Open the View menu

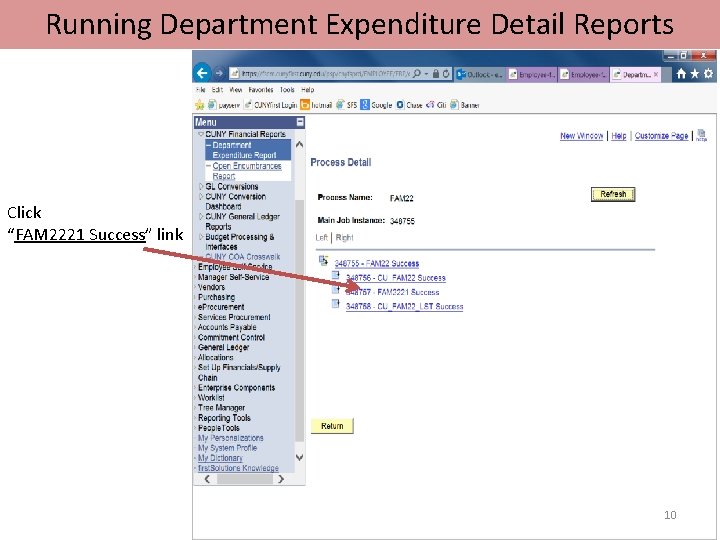pos(236,90)
